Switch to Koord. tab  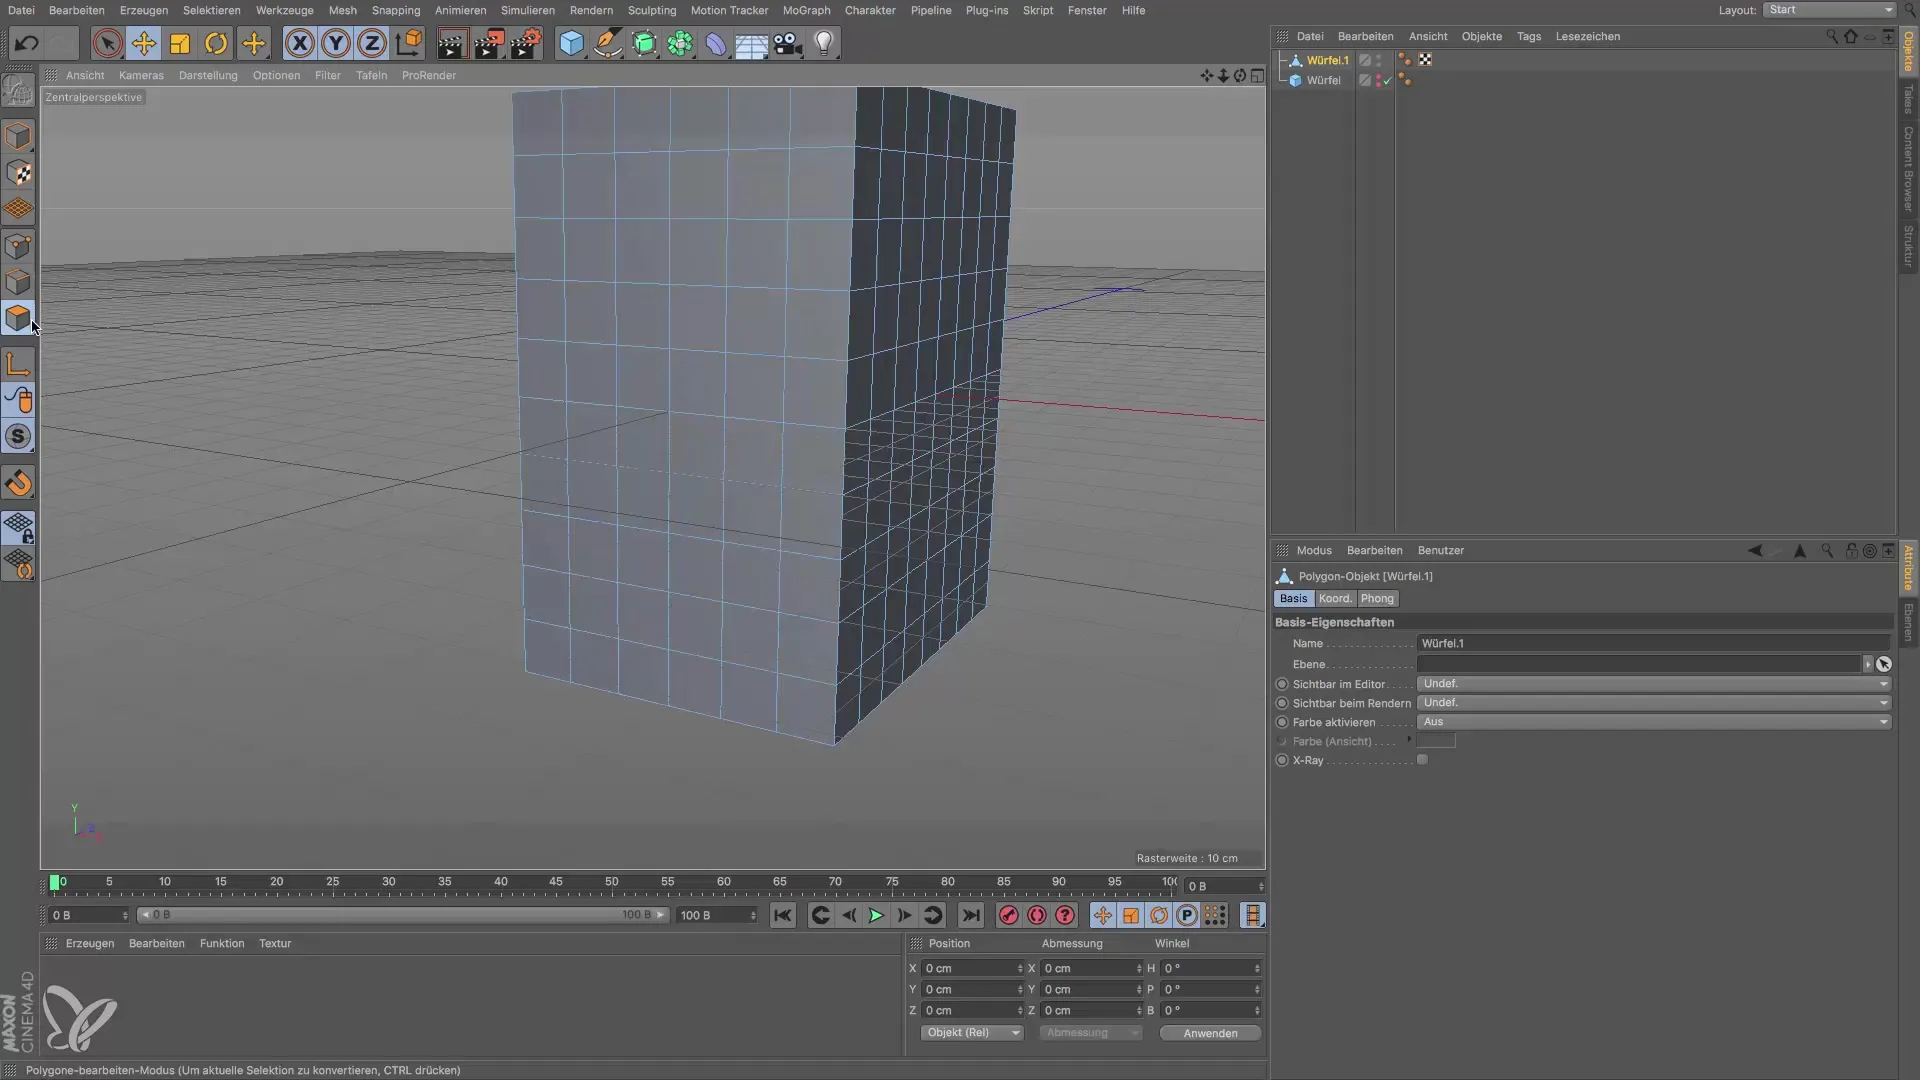[x=1335, y=598]
